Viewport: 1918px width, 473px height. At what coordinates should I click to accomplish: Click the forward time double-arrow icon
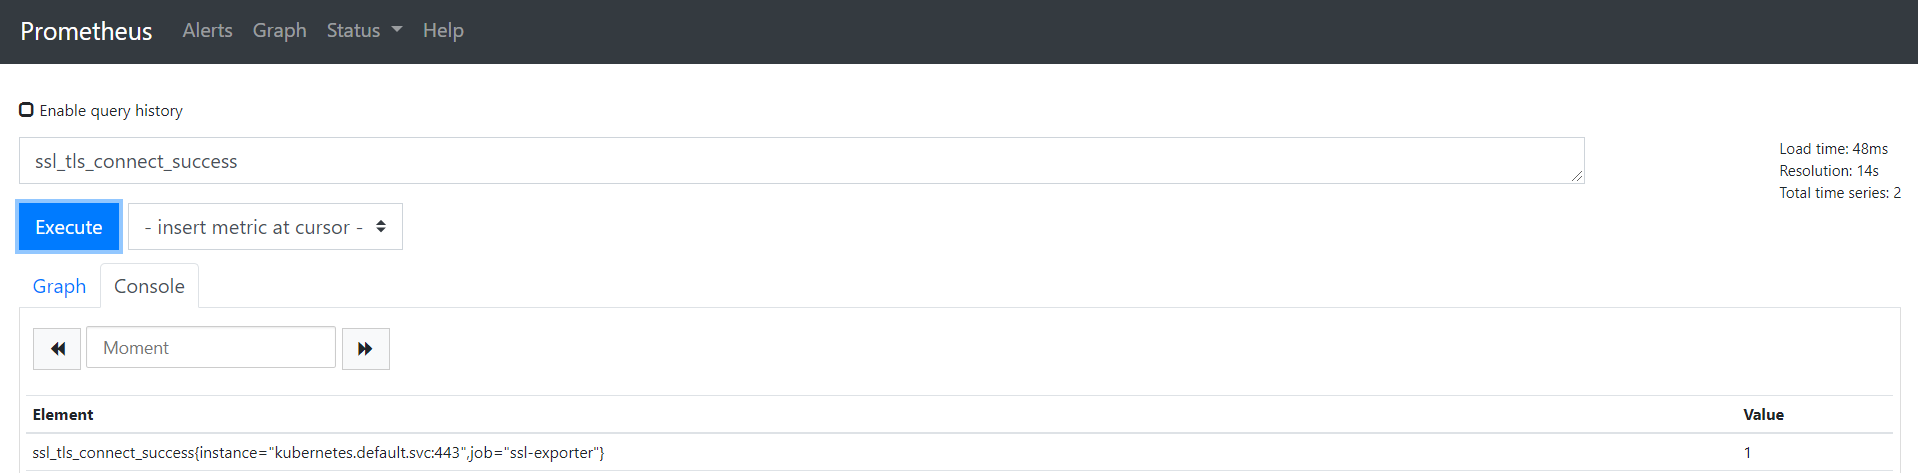(365, 348)
